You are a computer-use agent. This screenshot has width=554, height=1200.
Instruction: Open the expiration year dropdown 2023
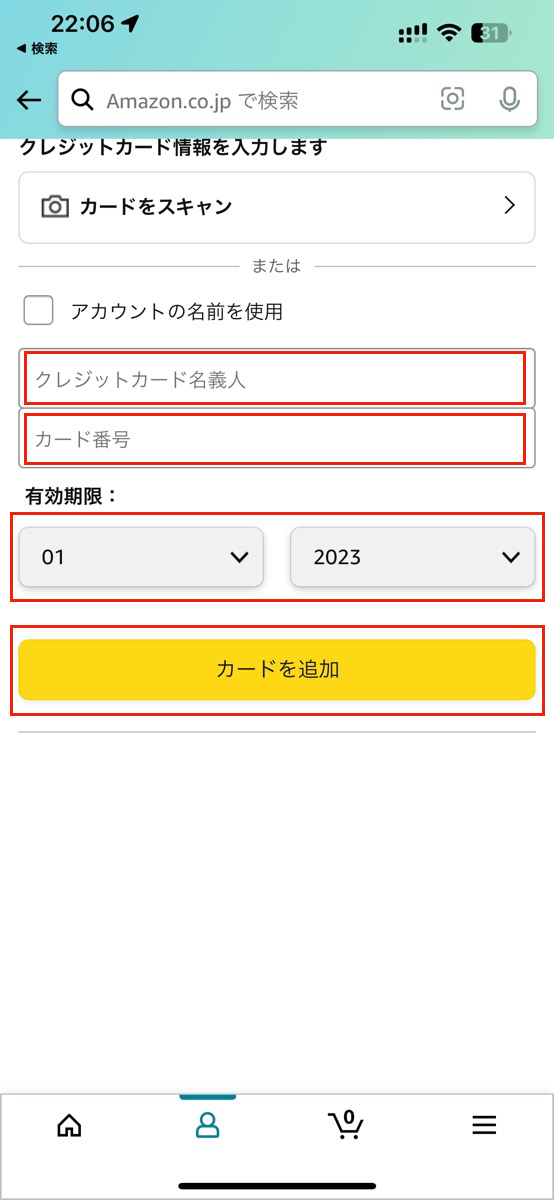pos(413,557)
